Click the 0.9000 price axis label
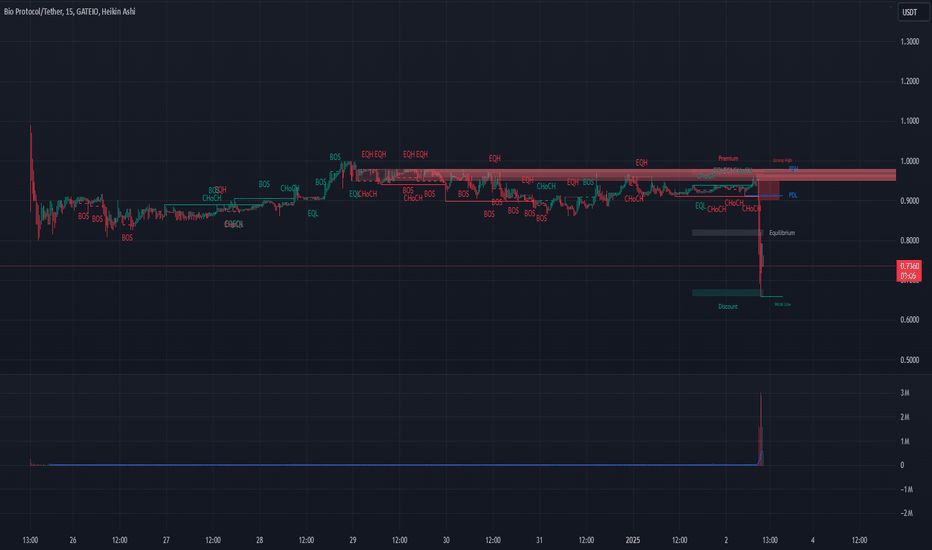932x550 pixels. [909, 201]
